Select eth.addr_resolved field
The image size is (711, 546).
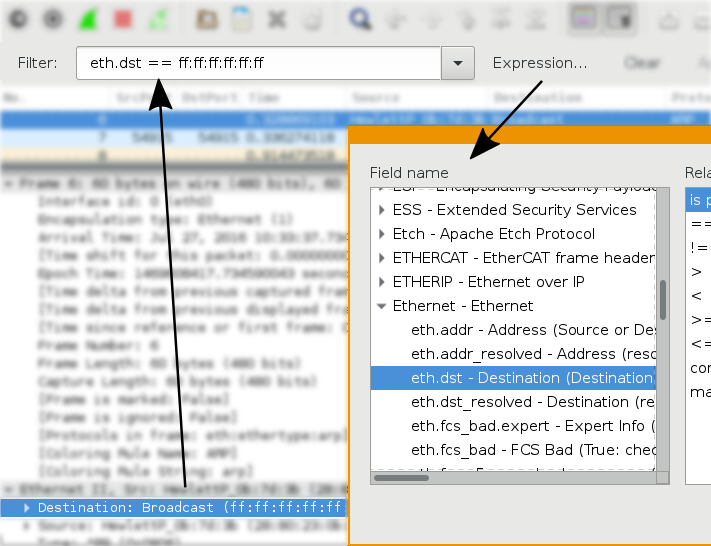[x=513, y=354]
